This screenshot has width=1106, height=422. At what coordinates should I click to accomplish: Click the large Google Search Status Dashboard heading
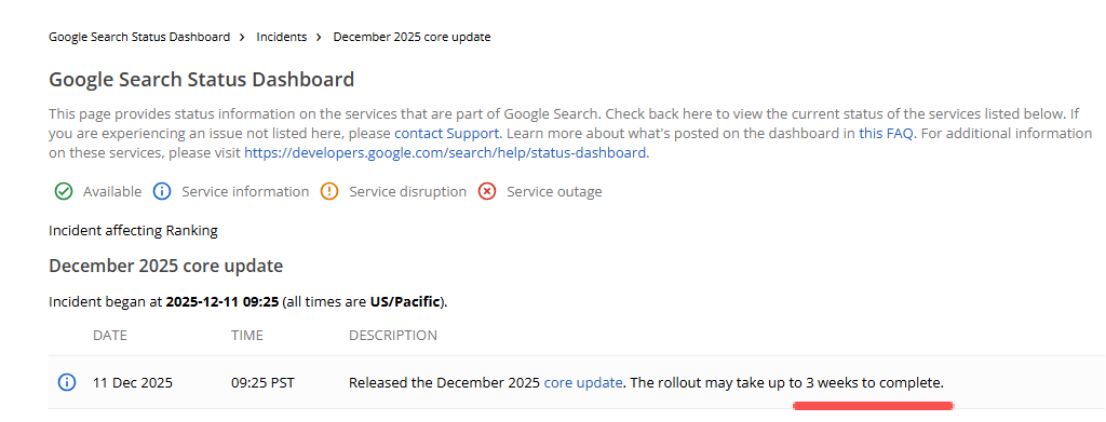coord(201,79)
